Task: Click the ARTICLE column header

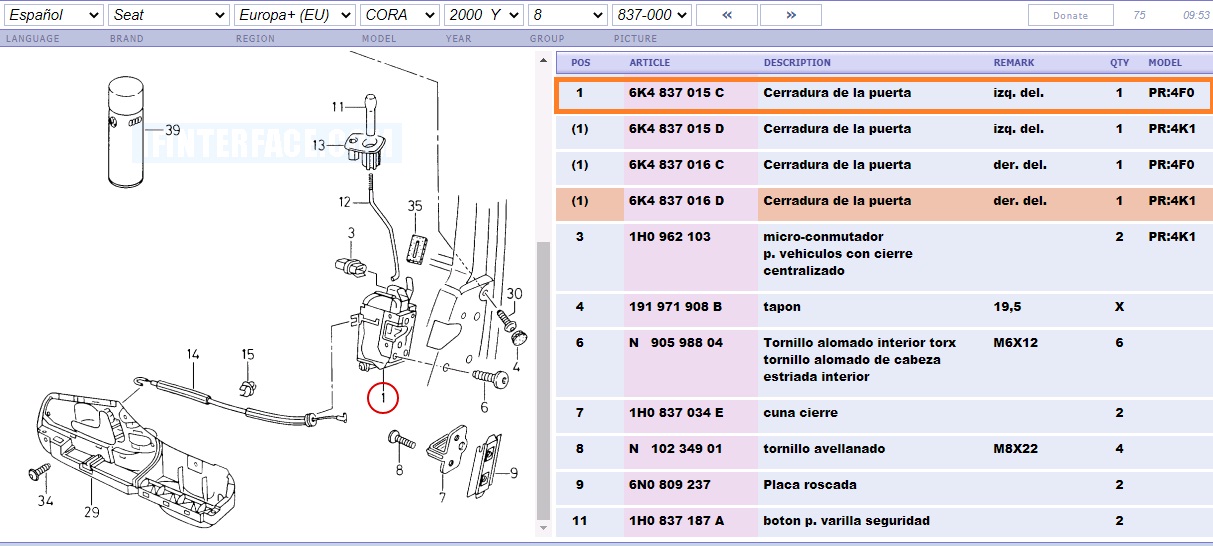Action: click(650, 62)
